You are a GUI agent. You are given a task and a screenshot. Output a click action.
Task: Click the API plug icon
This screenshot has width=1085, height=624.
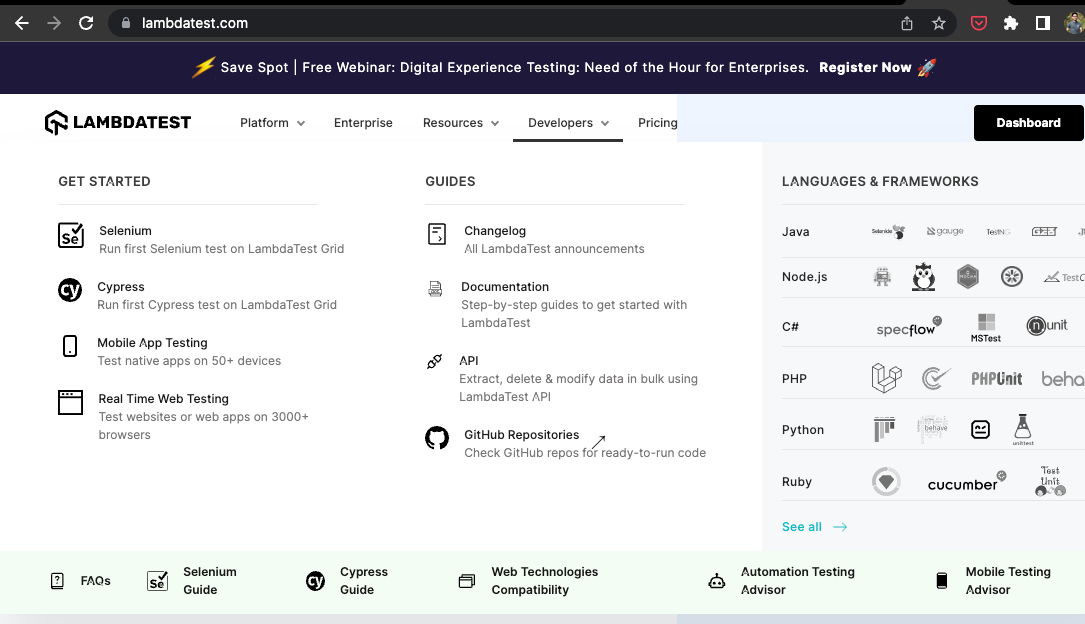coord(435,362)
